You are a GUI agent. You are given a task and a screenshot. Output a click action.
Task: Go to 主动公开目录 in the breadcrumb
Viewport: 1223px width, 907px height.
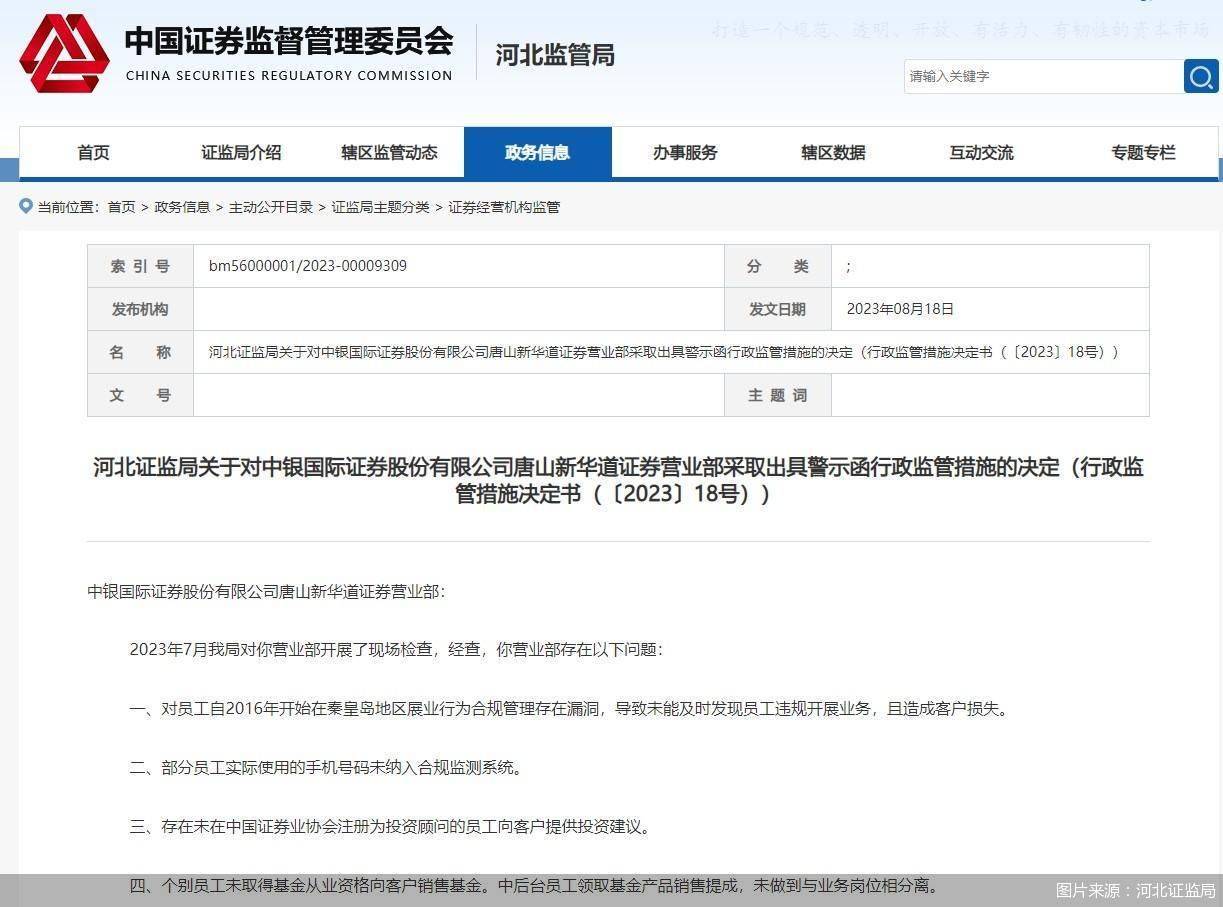[x=271, y=207]
